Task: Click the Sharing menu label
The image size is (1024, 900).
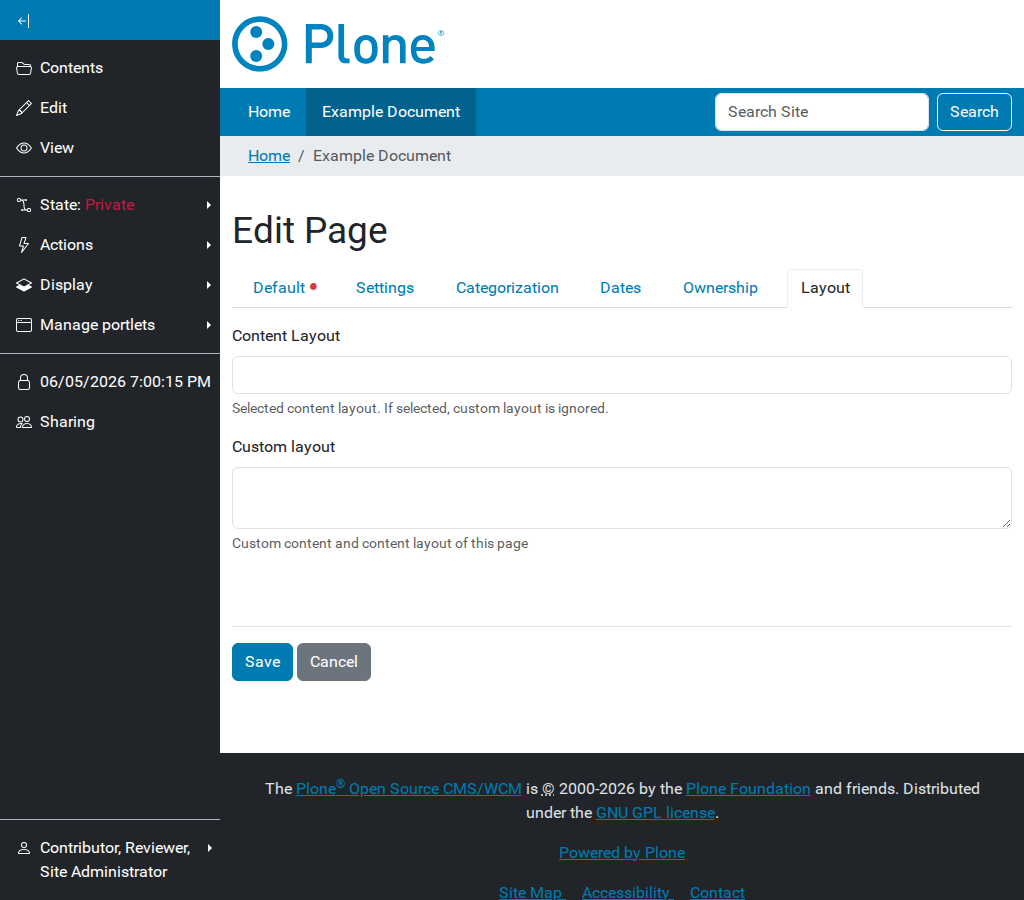Action: coord(67,422)
